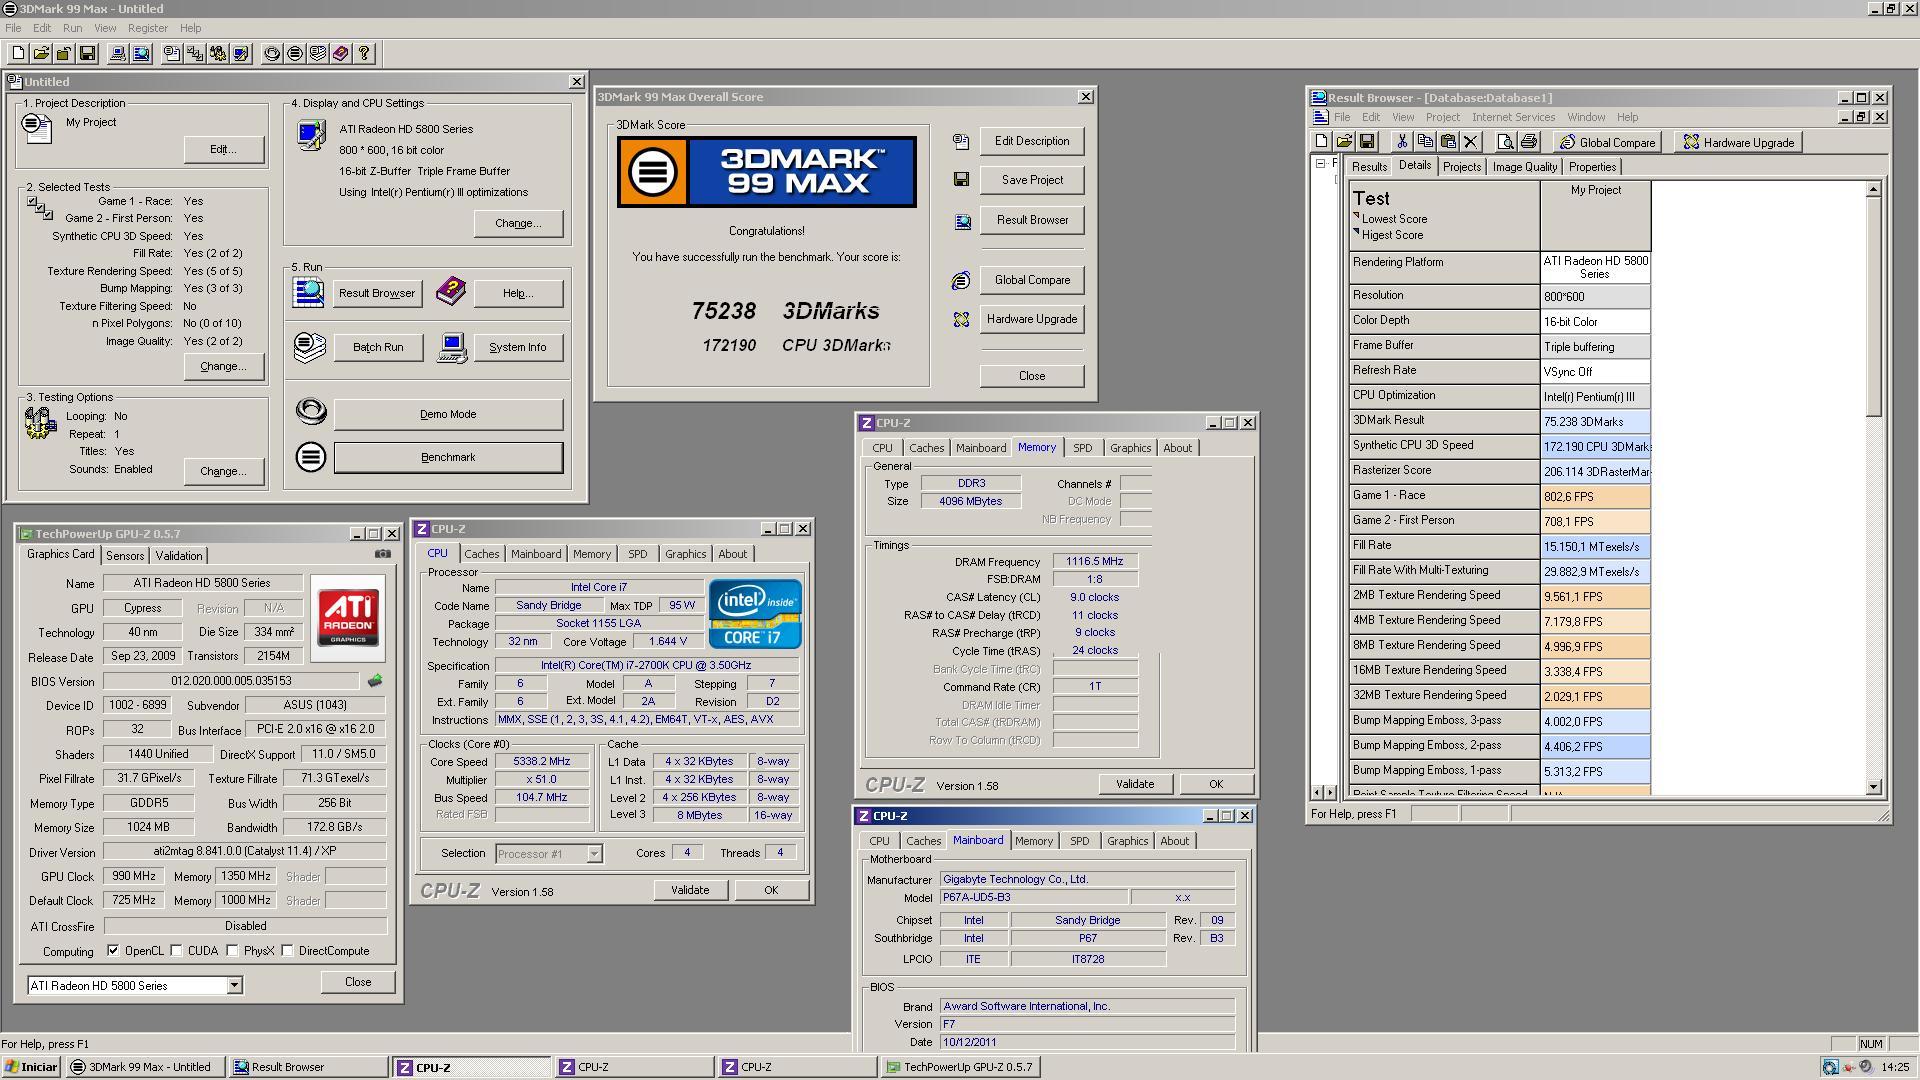Toggle the PhysX checkbox in GPU-Z
The width and height of the screenshot is (1920, 1080).
(x=233, y=951)
